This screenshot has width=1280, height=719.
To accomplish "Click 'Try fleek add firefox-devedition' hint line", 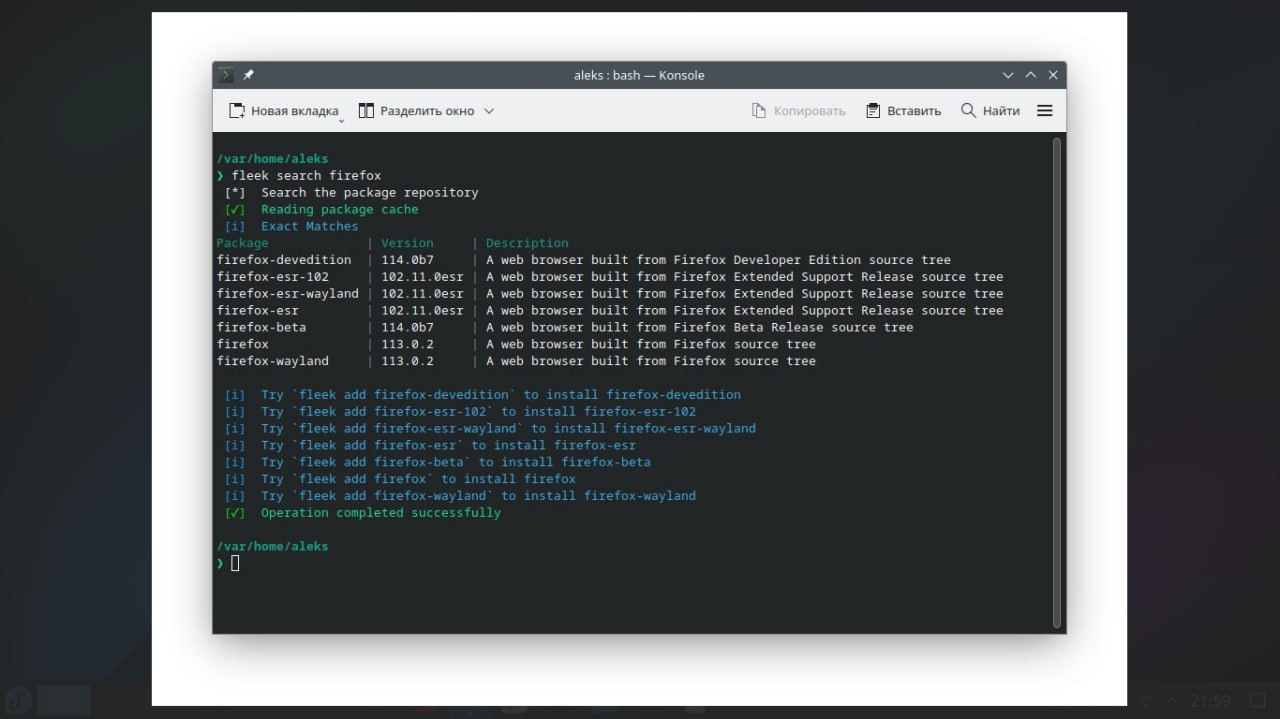I will click(501, 394).
